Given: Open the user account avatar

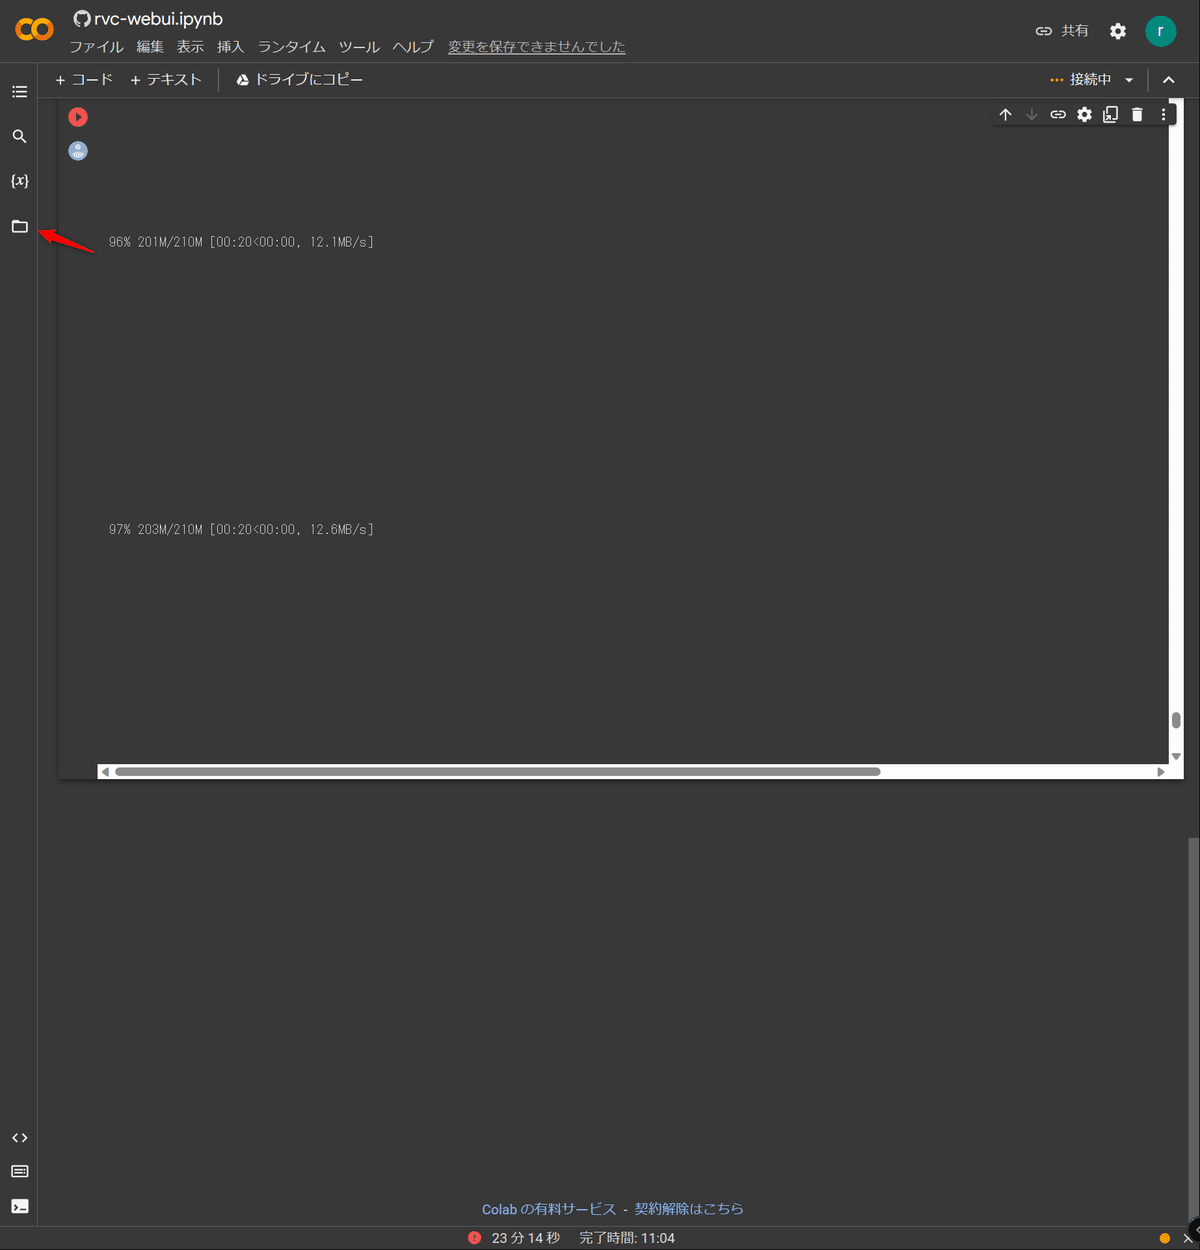Looking at the screenshot, I should [1161, 30].
